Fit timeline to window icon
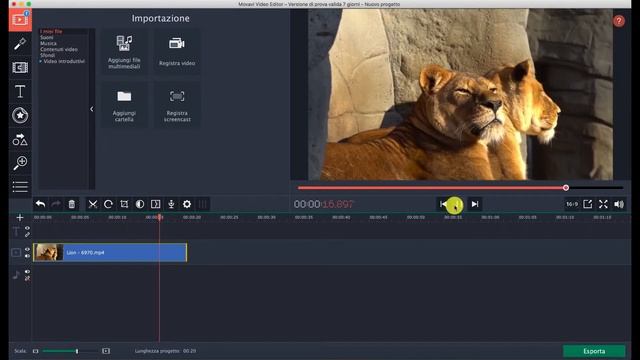This screenshot has height=360, width=640. coord(106,351)
